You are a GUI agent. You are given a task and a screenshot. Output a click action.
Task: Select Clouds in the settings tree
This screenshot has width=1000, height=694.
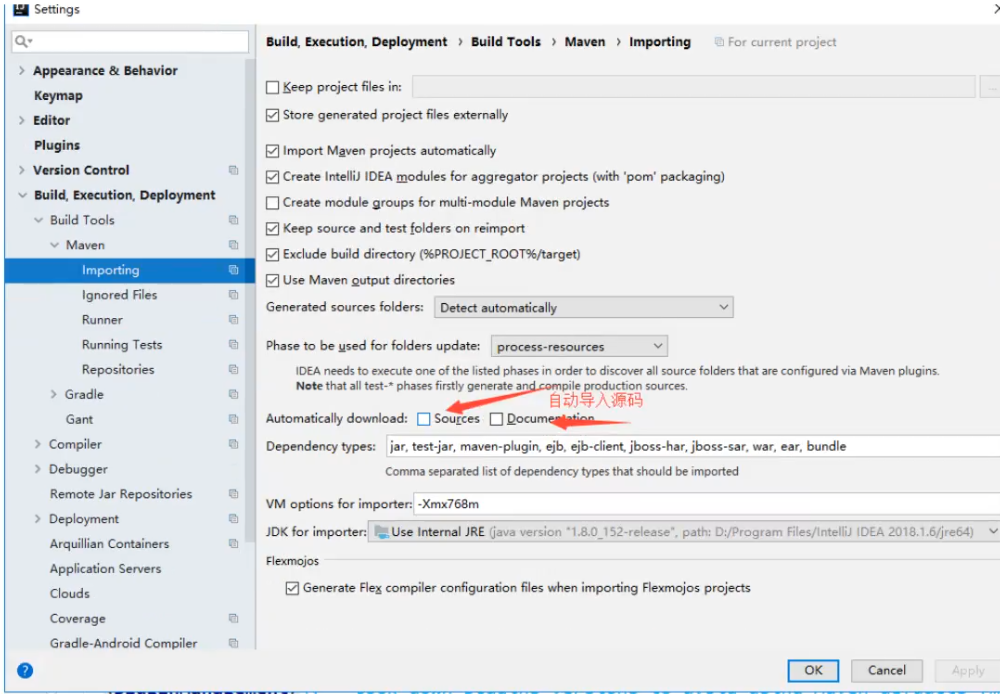[x=70, y=593]
